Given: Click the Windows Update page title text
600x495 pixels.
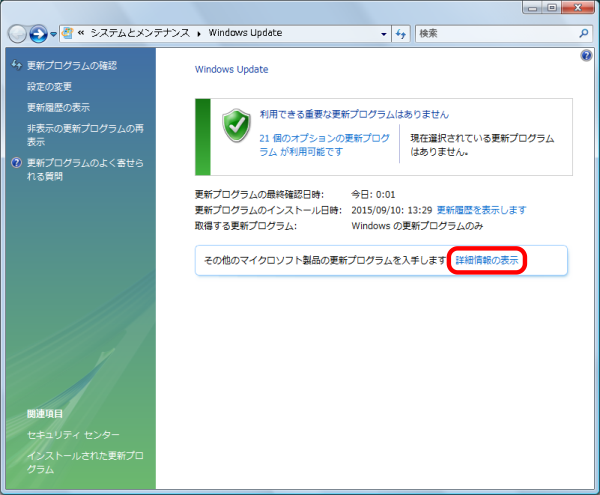Looking at the screenshot, I should [232, 70].
